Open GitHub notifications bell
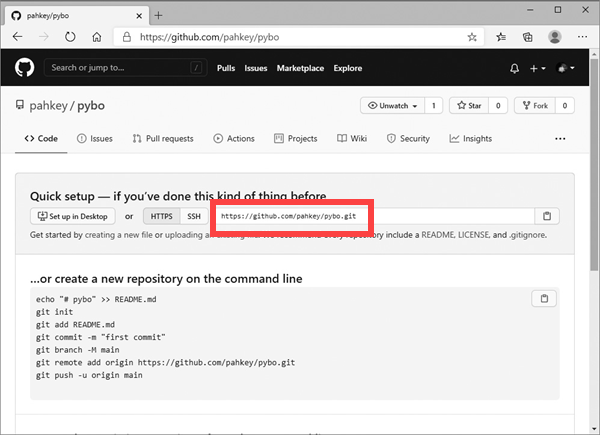600x435 pixels. point(515,68)
